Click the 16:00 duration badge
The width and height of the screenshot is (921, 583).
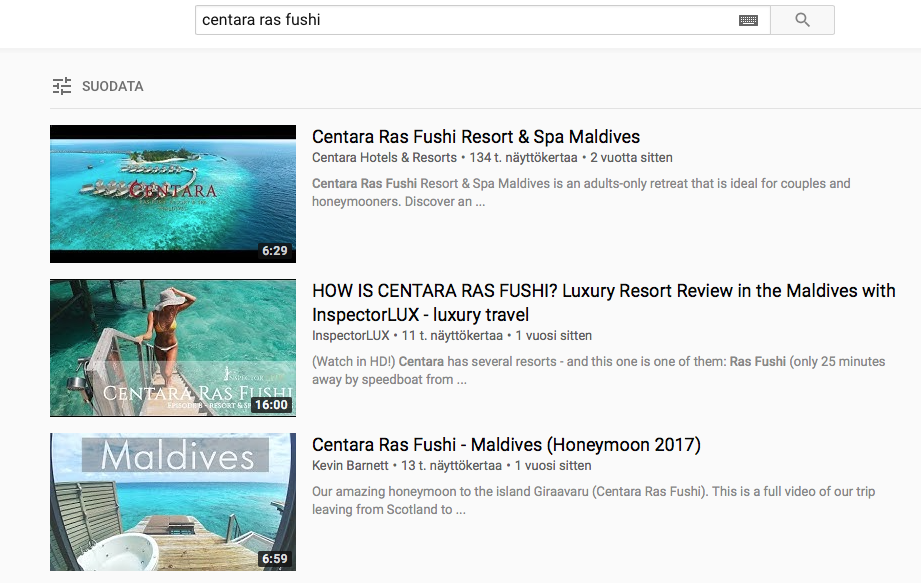coord(271,405)
